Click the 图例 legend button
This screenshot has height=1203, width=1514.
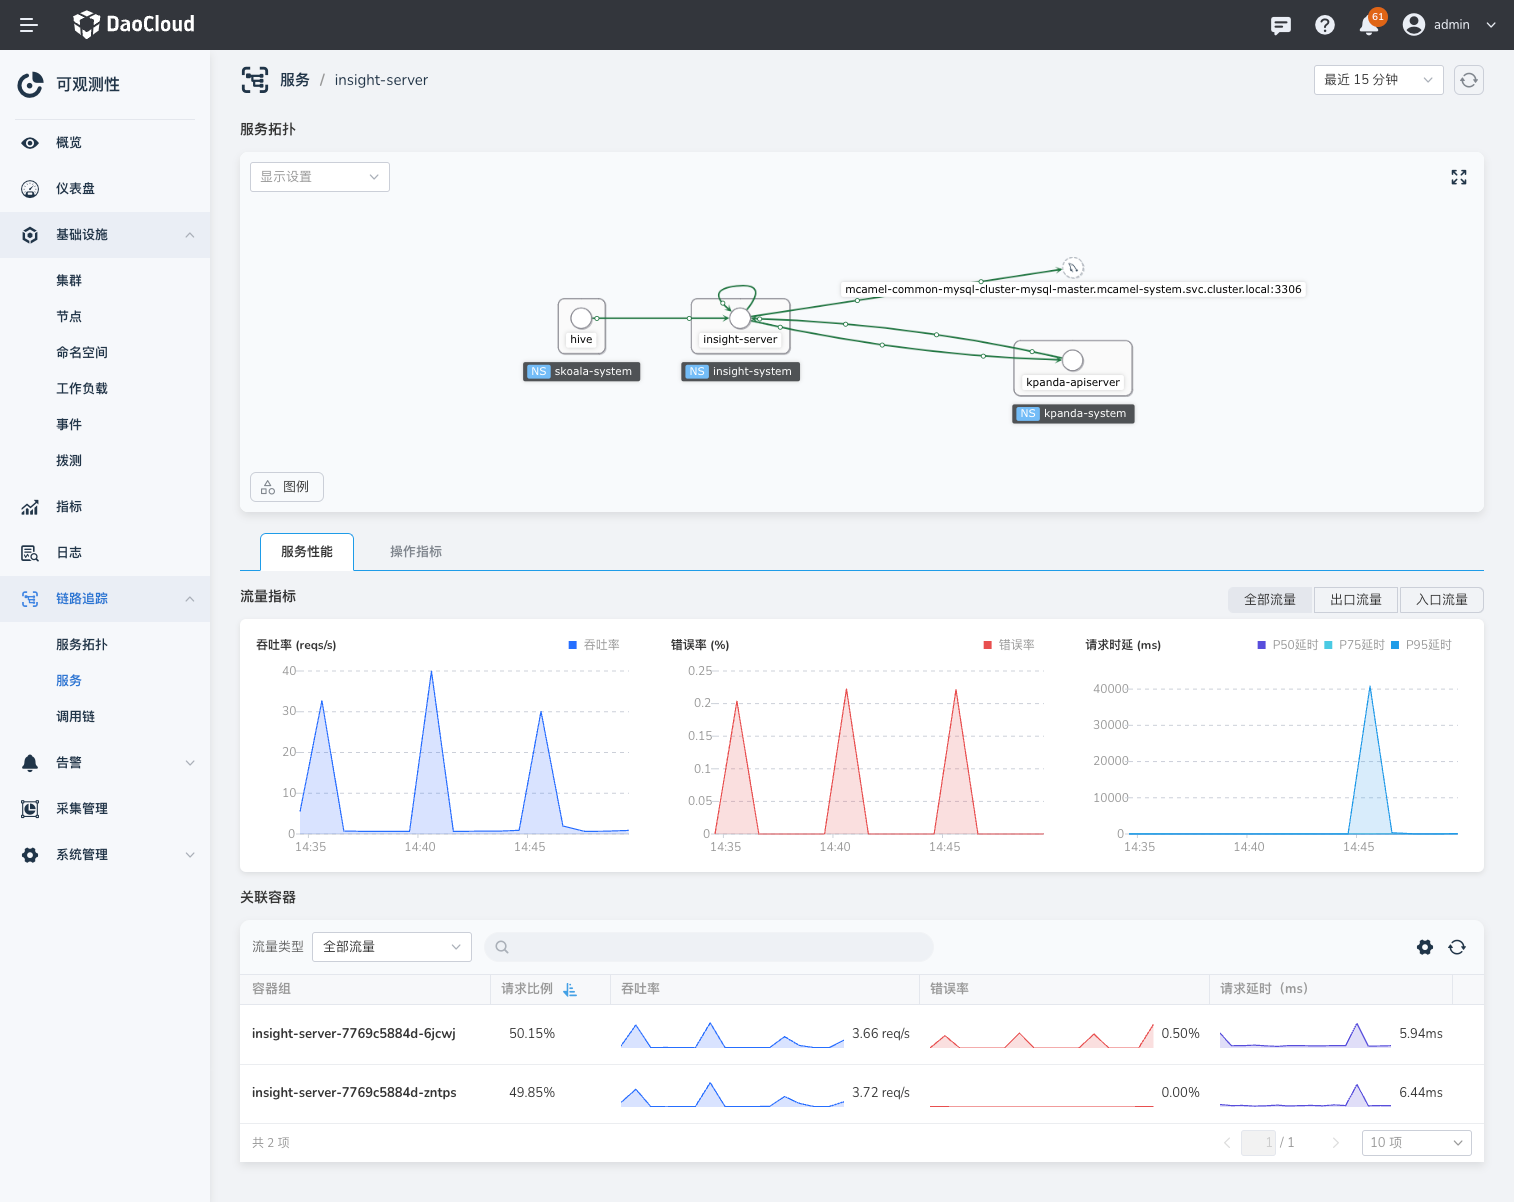(286, 487)
